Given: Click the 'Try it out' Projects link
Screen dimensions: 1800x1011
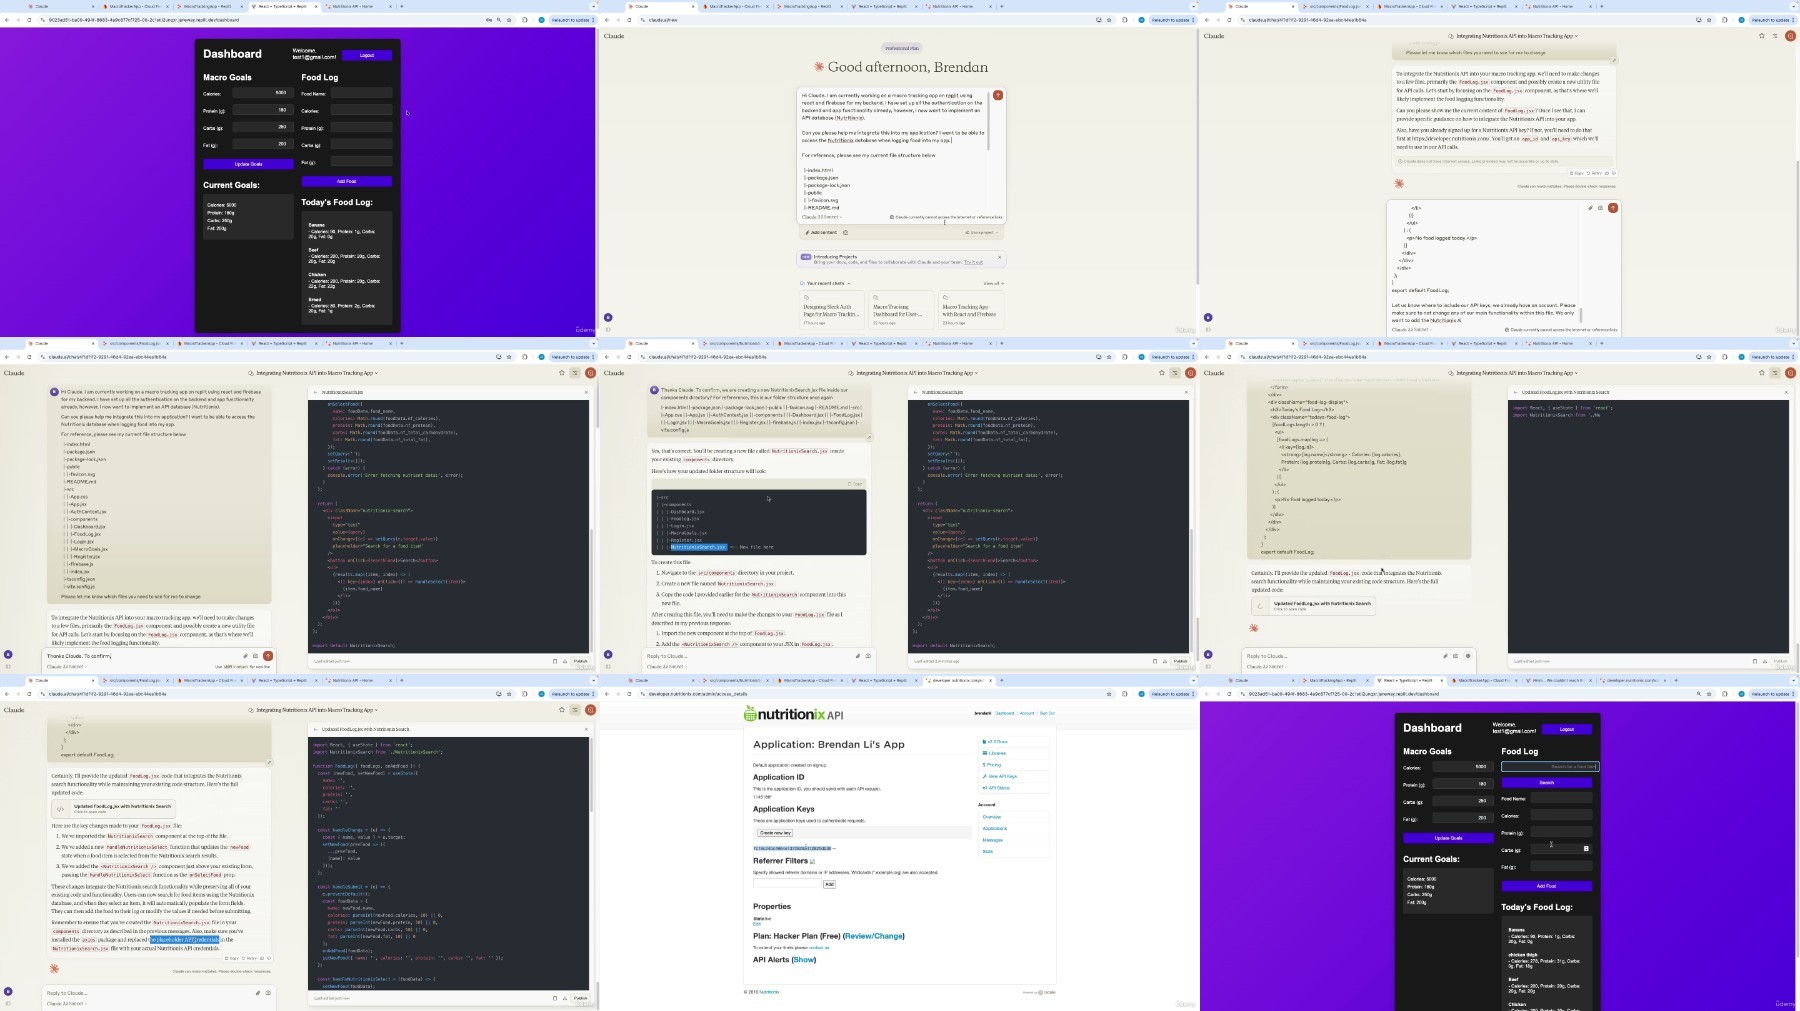Looking at the screenshot, I should coord(973,262).
